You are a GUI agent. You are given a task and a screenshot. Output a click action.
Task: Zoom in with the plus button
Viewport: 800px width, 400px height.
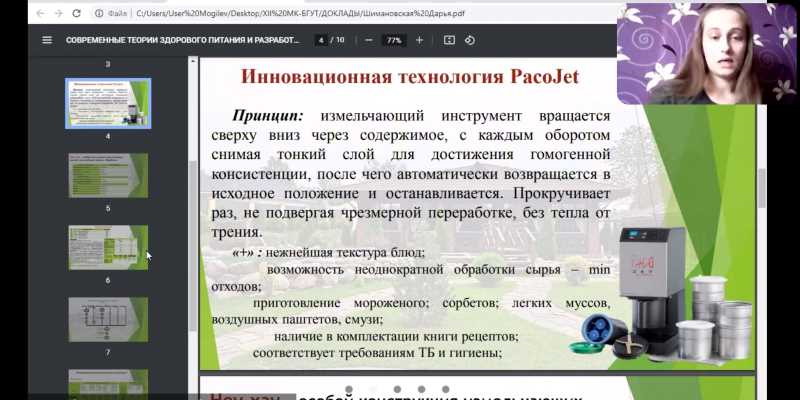[x=419, y=40]
